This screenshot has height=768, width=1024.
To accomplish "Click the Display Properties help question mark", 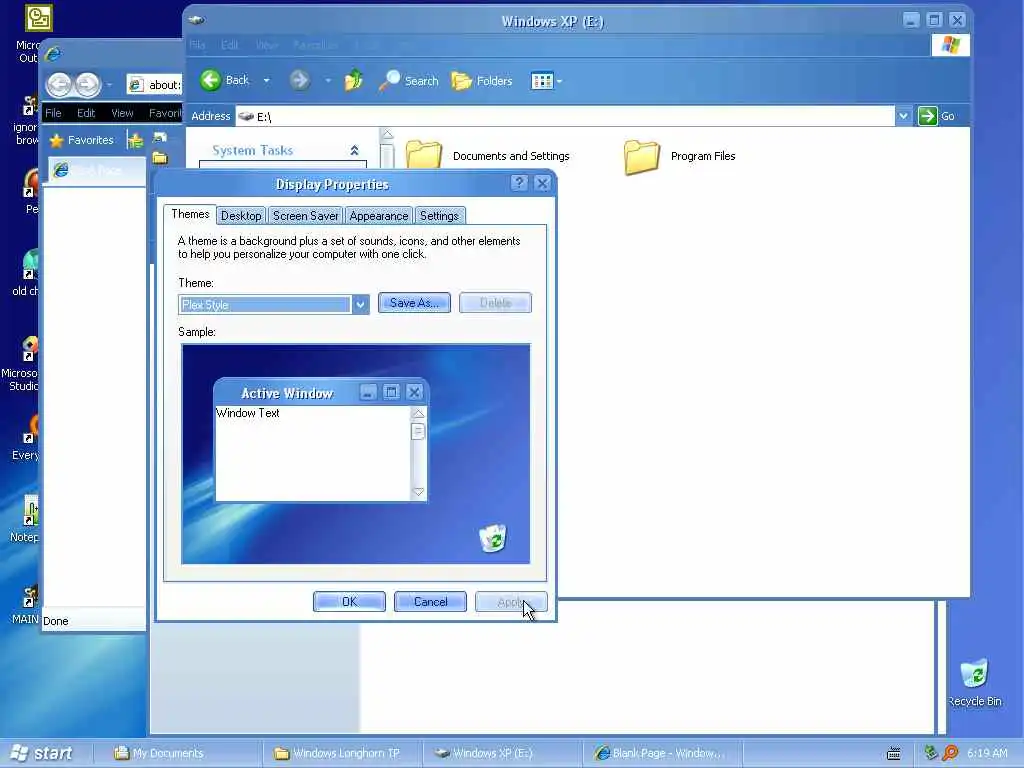I will 519,184.
